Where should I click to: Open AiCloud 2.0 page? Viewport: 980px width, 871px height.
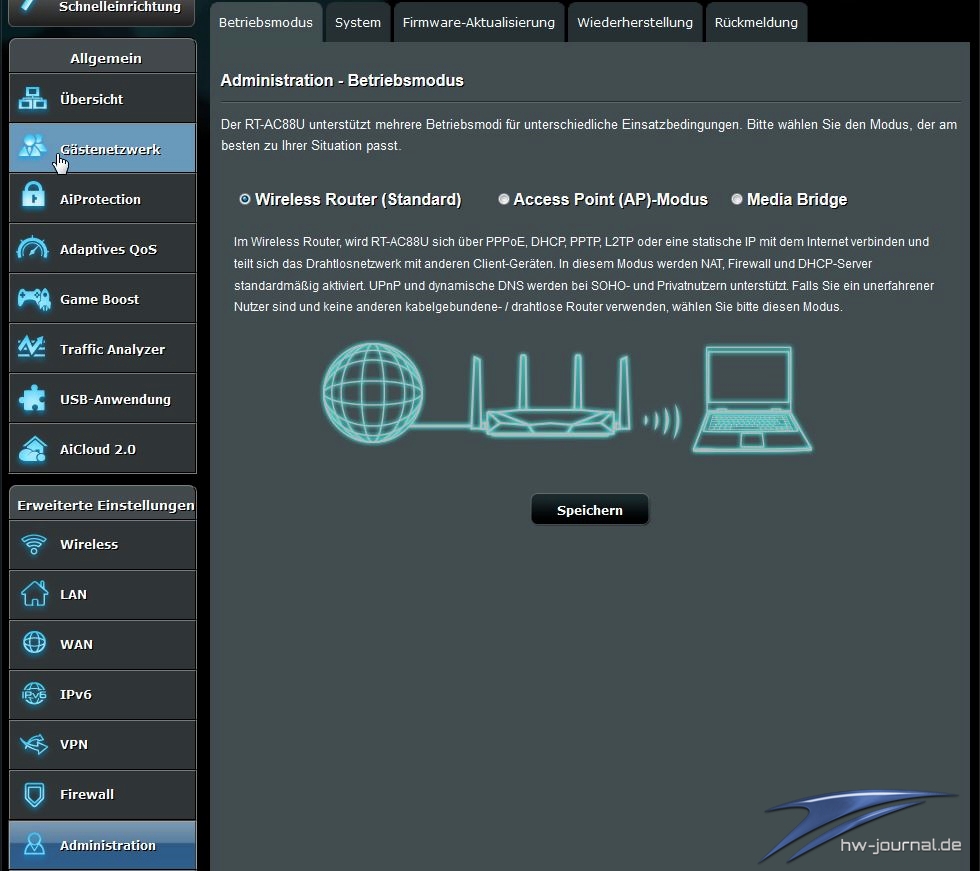click(x=102, y=448)
